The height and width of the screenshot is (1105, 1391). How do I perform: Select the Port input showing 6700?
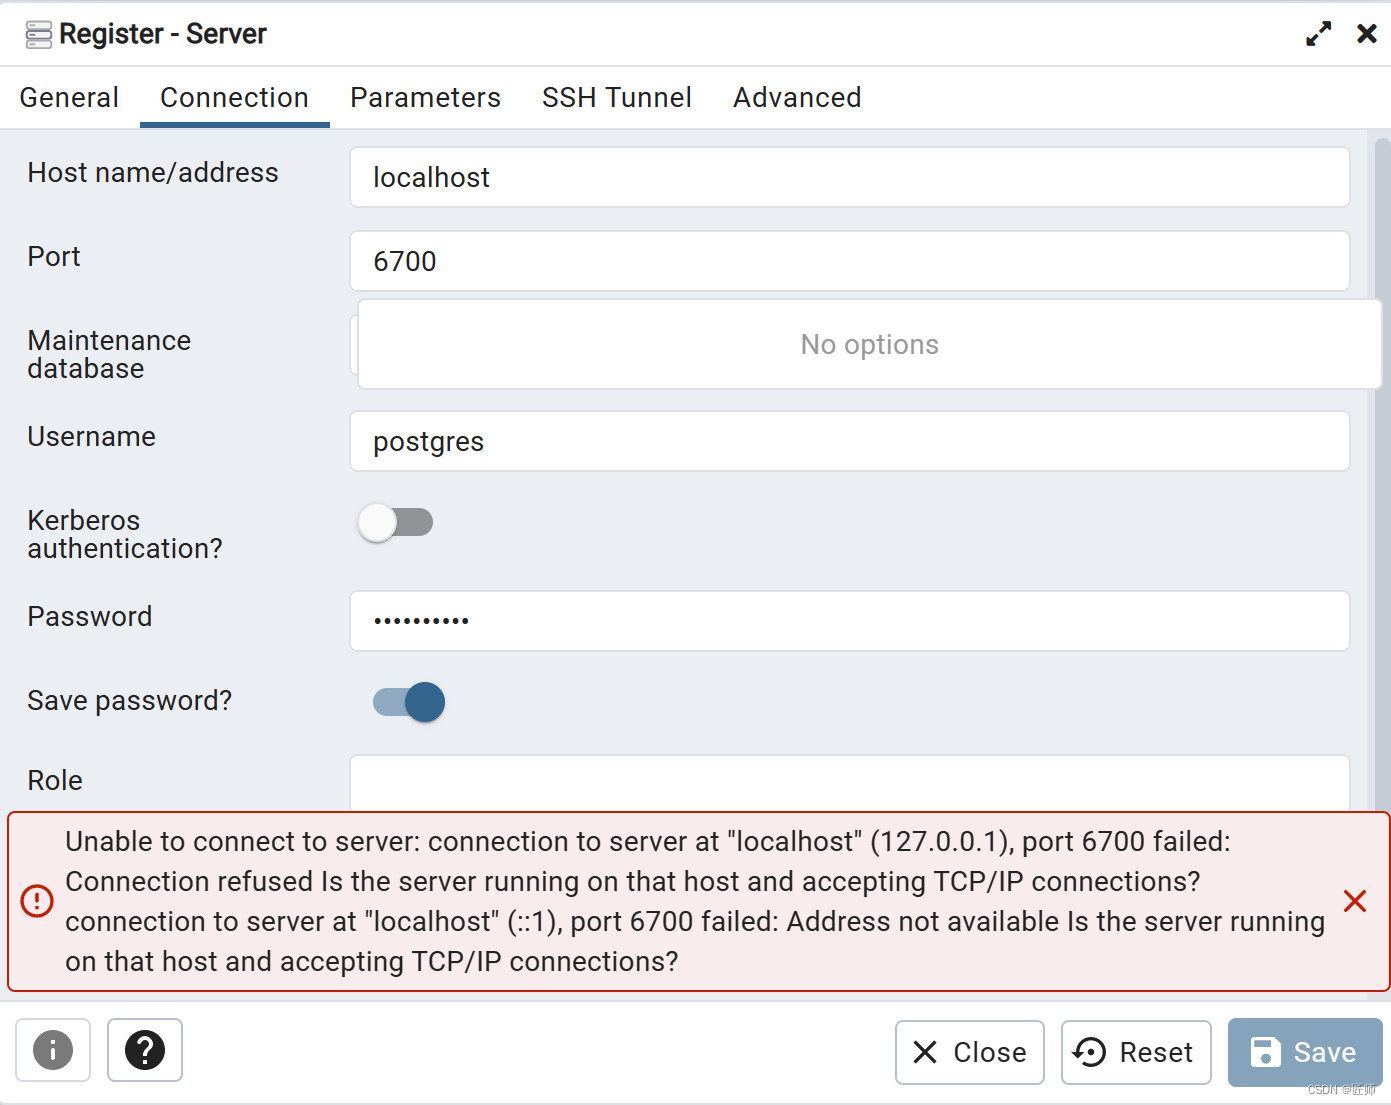point(850,261)
